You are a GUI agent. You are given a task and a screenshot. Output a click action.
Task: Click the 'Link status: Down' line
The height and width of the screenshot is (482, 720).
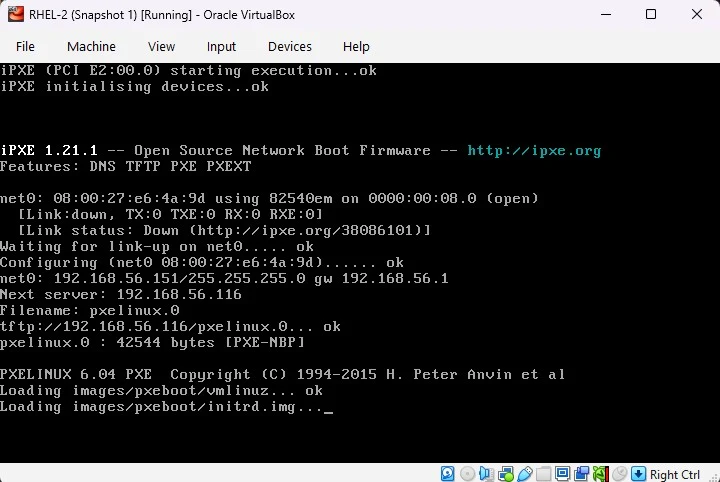(224, 230)
